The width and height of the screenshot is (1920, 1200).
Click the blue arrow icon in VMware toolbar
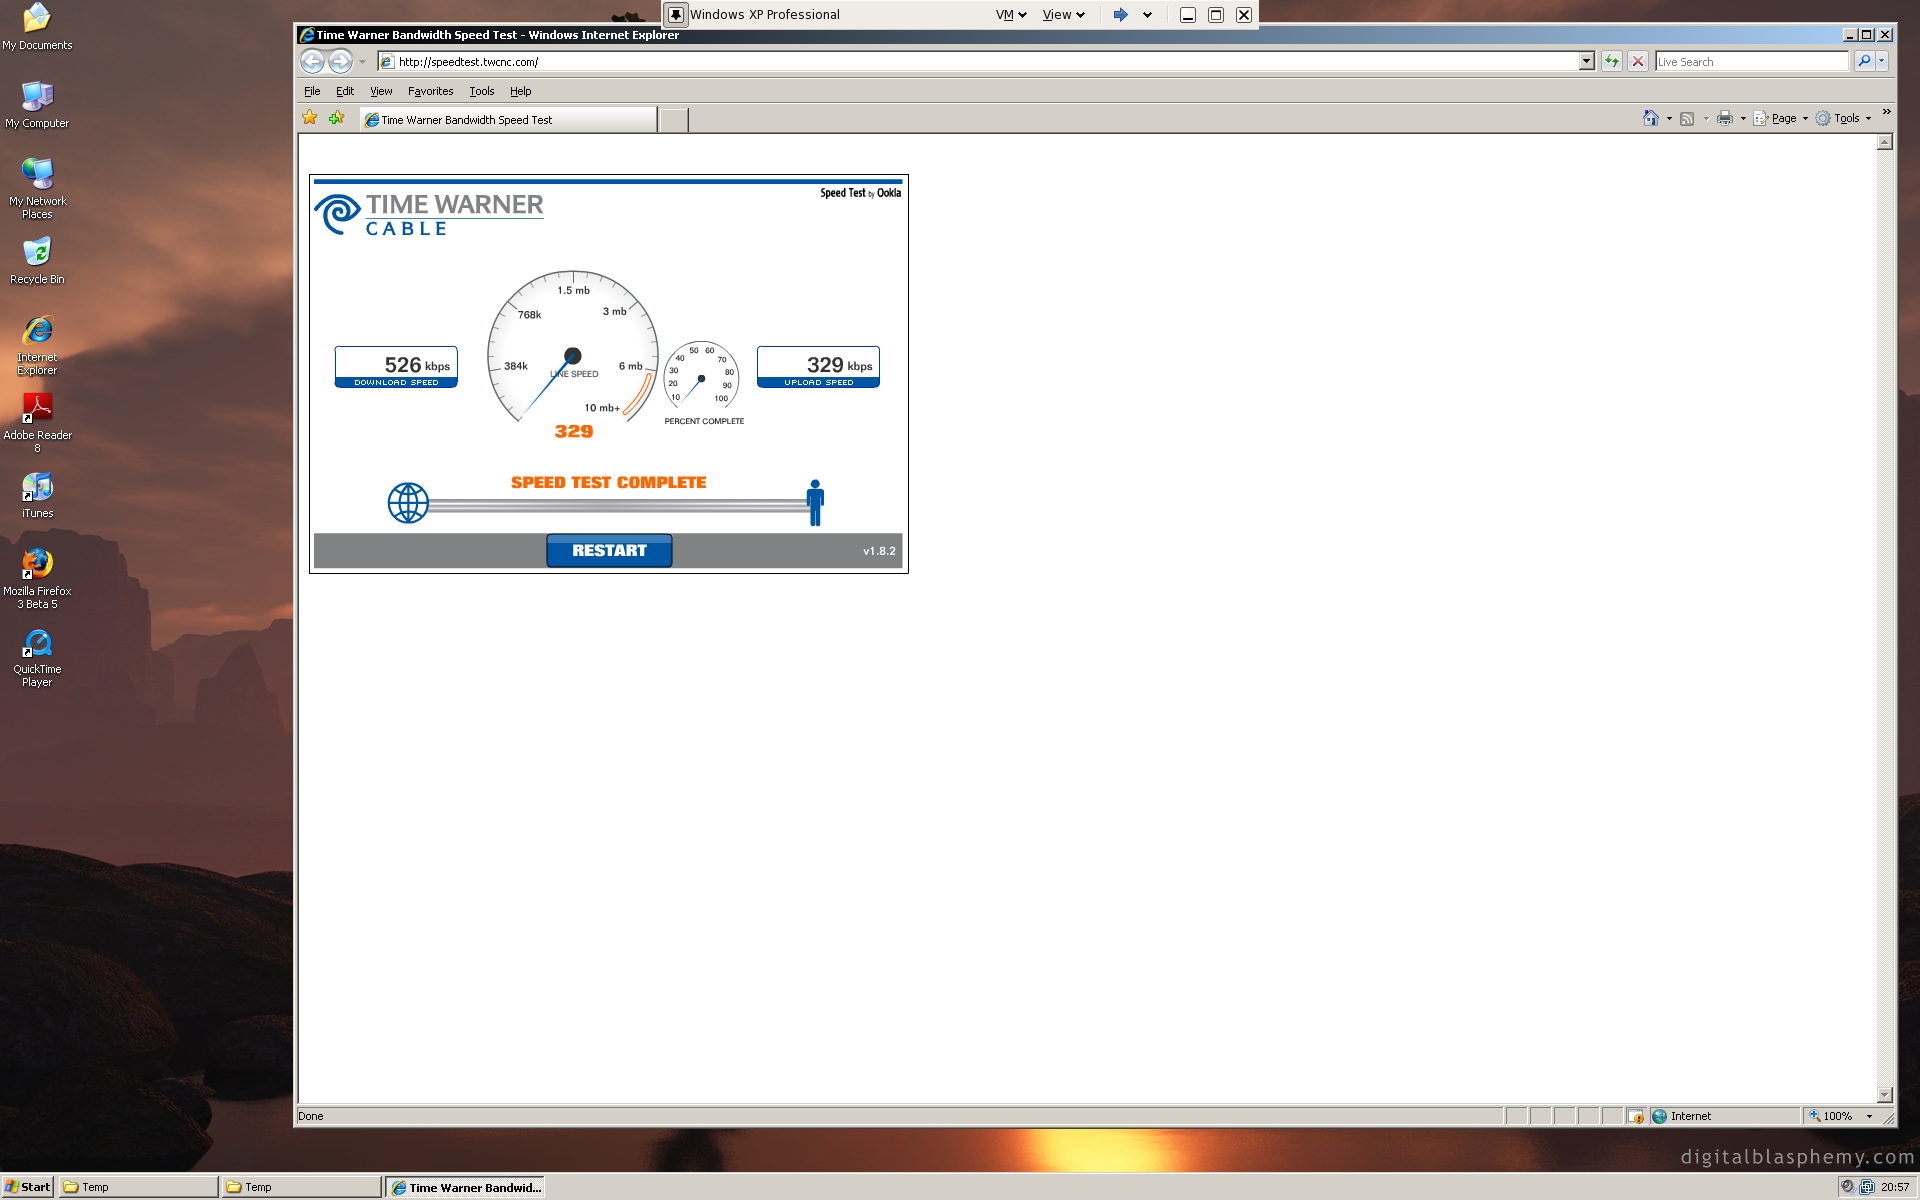1121,15
